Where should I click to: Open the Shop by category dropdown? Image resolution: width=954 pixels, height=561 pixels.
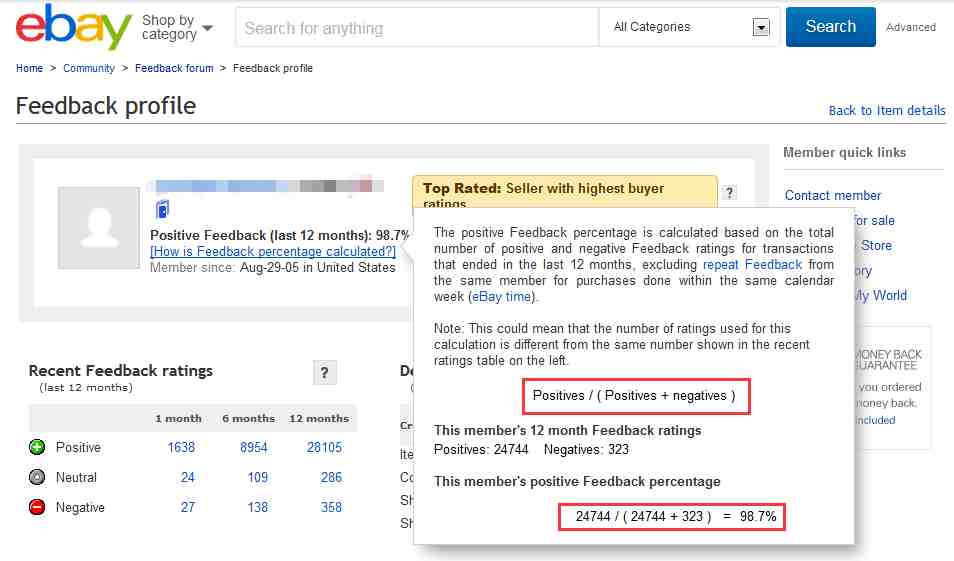177,27
